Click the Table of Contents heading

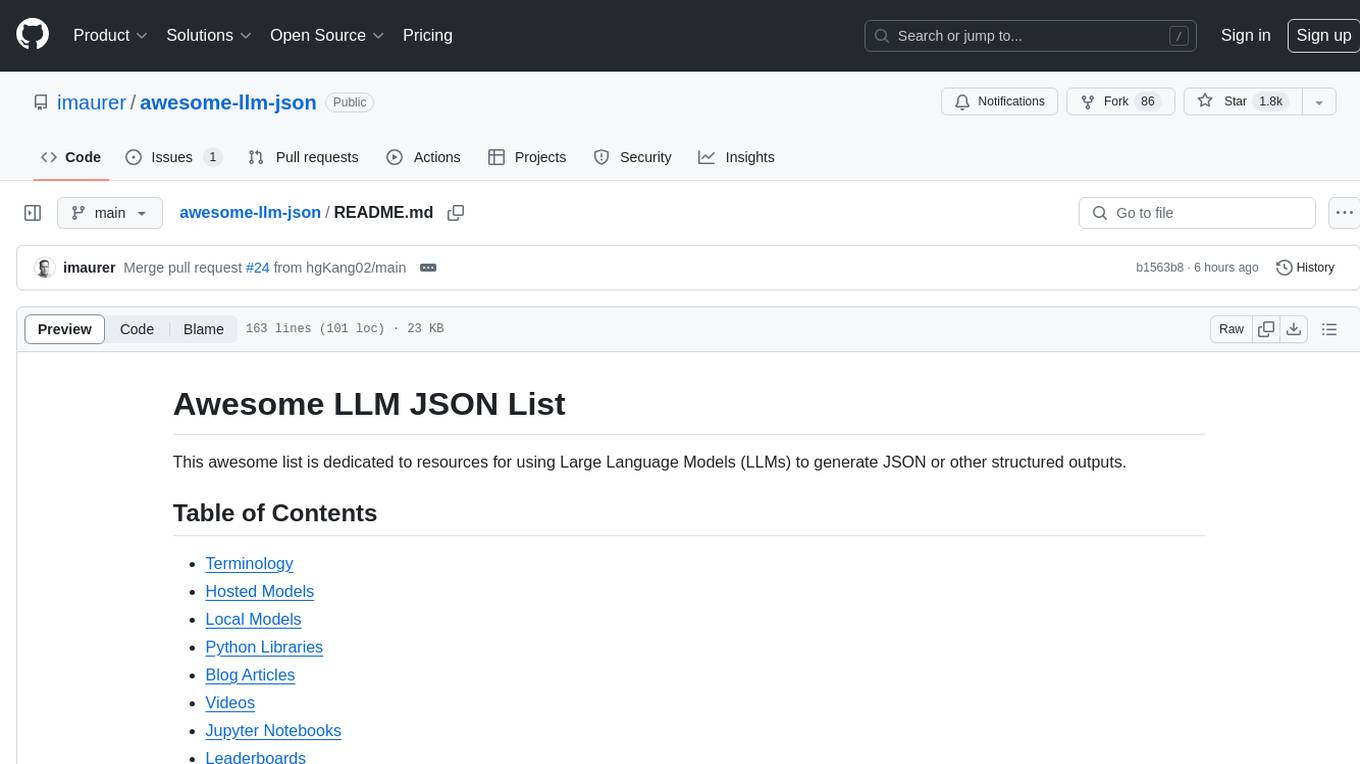pyautogui.click(x=275, y=513)
